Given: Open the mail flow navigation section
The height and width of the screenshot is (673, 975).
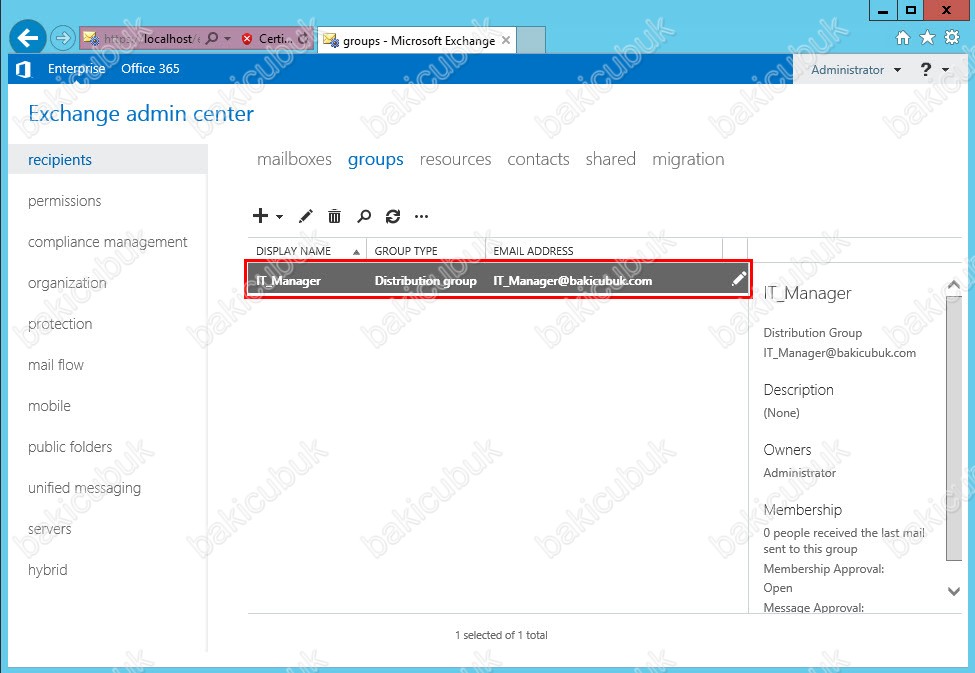Looking at the screenshot, I should tap(56, 365).
